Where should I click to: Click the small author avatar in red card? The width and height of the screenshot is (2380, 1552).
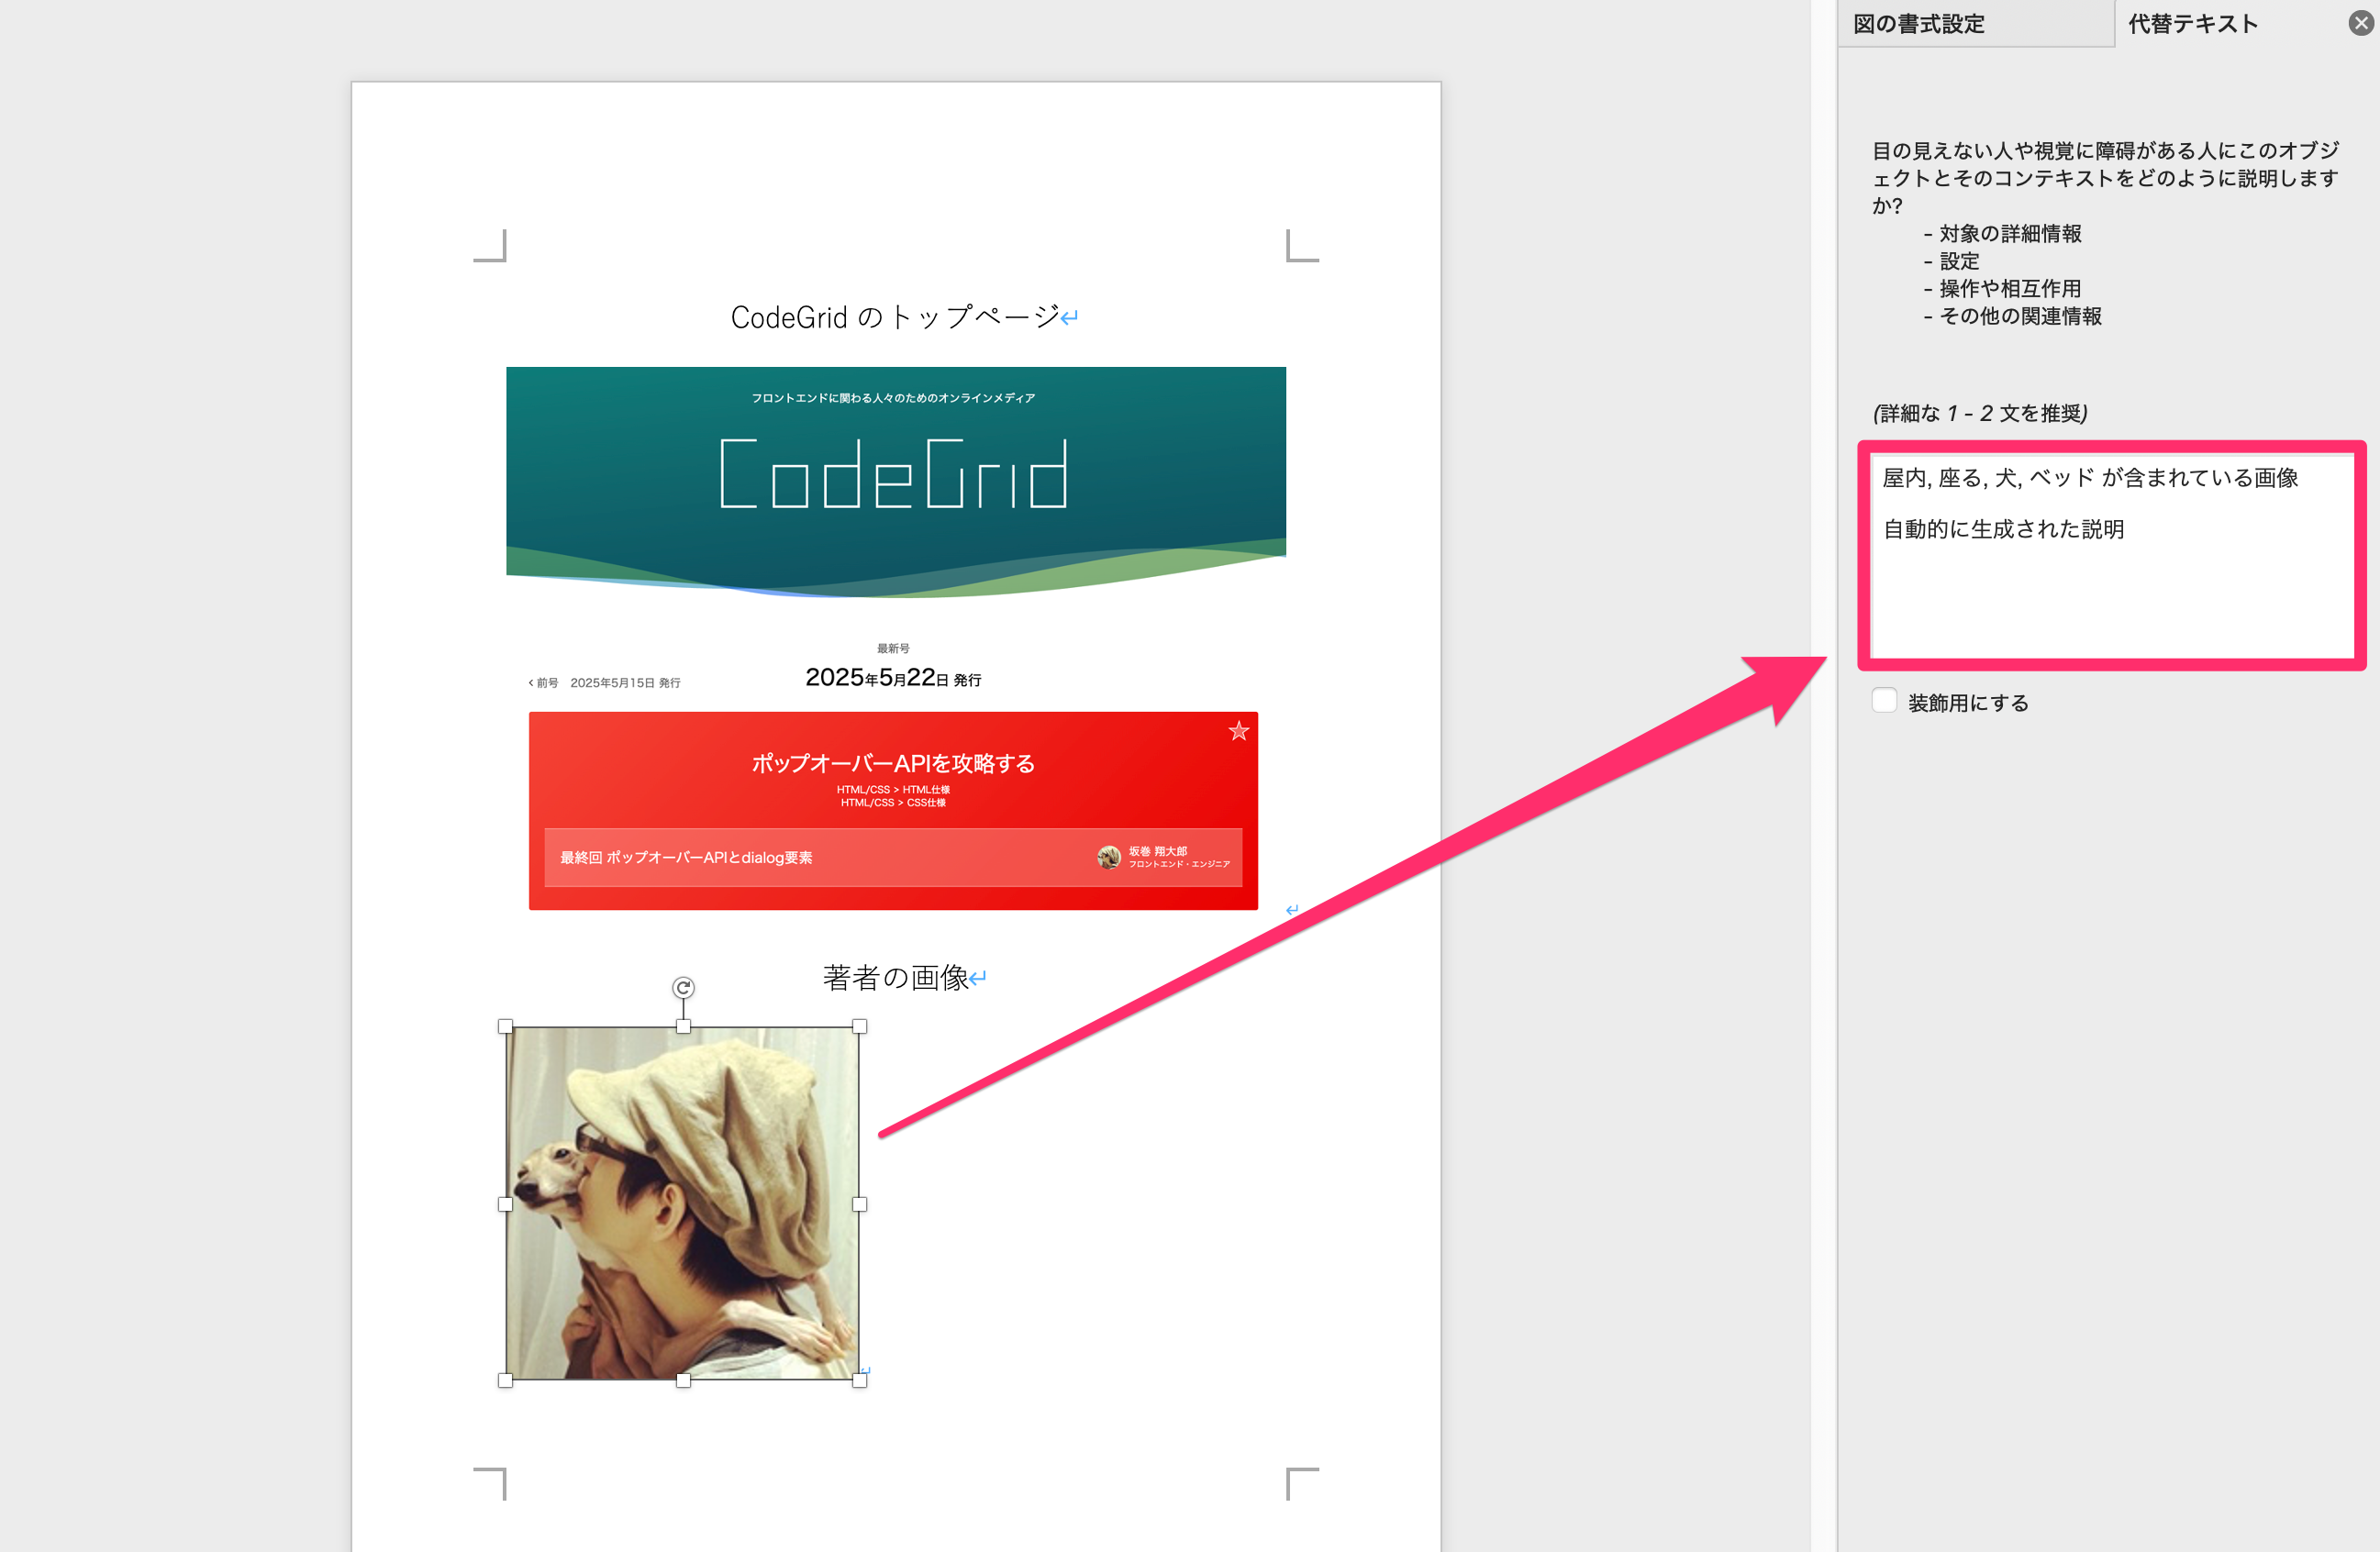tap(1108, 857)
